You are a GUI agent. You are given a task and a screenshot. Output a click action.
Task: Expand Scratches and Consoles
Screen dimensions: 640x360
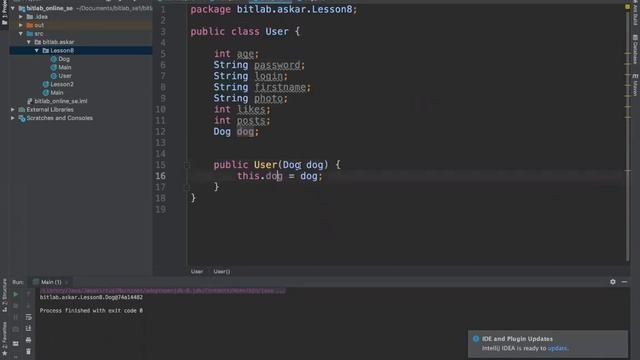tap(13, 118)
